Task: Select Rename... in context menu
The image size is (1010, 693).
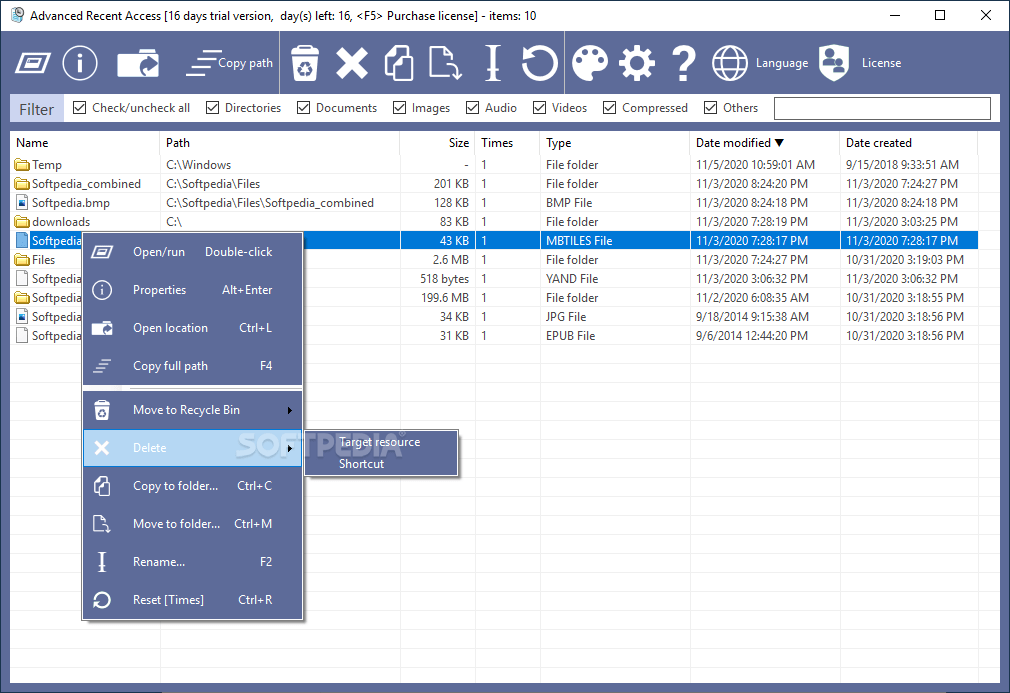Action: (x=193, y=562)
